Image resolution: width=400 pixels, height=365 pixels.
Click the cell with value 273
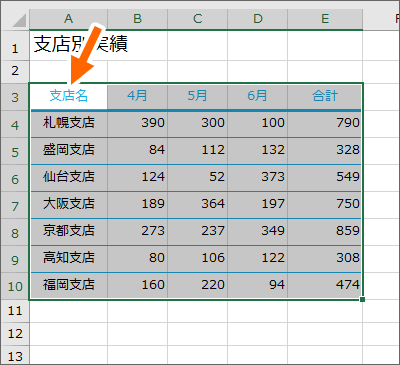138,232
